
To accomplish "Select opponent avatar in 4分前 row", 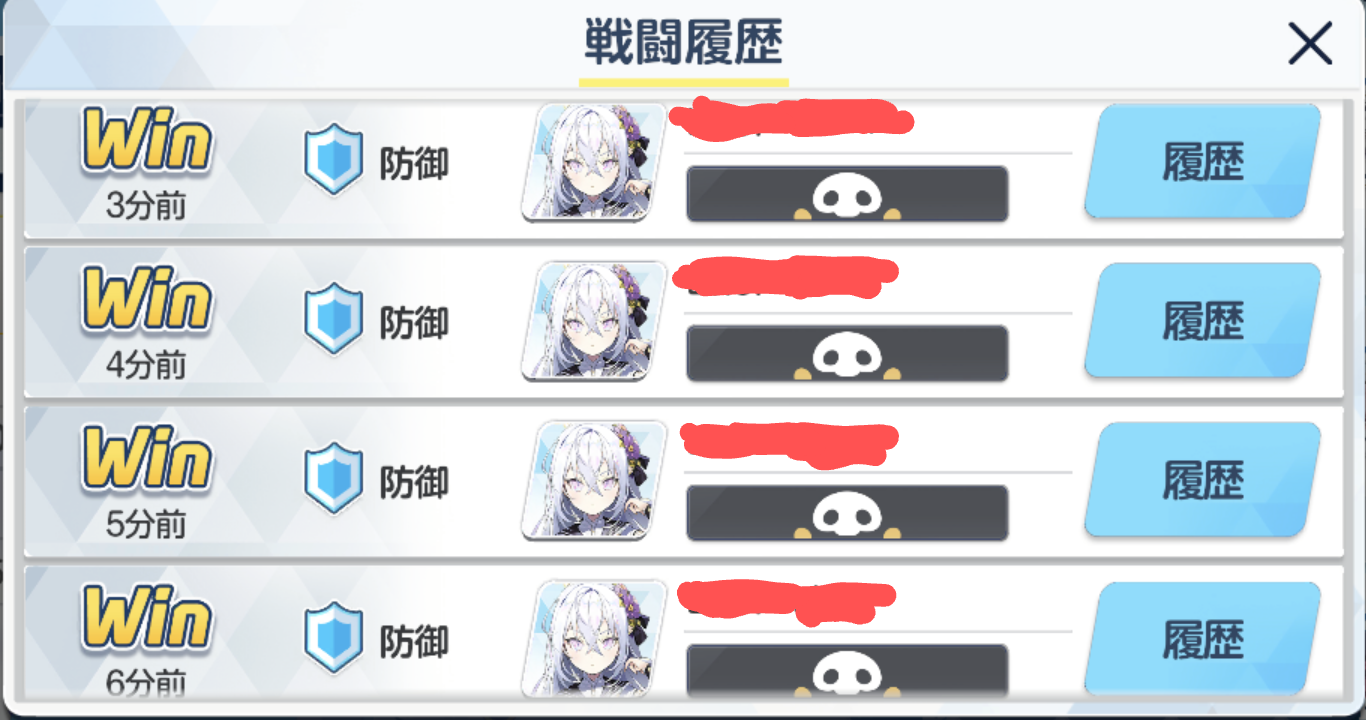I will tap(594, 321).
